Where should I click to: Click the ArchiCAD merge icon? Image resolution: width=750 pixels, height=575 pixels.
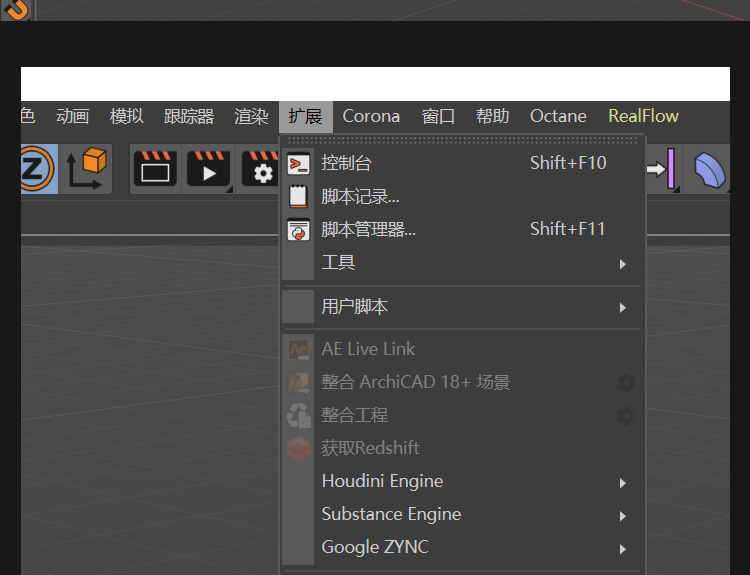click(x=298, y=383)
